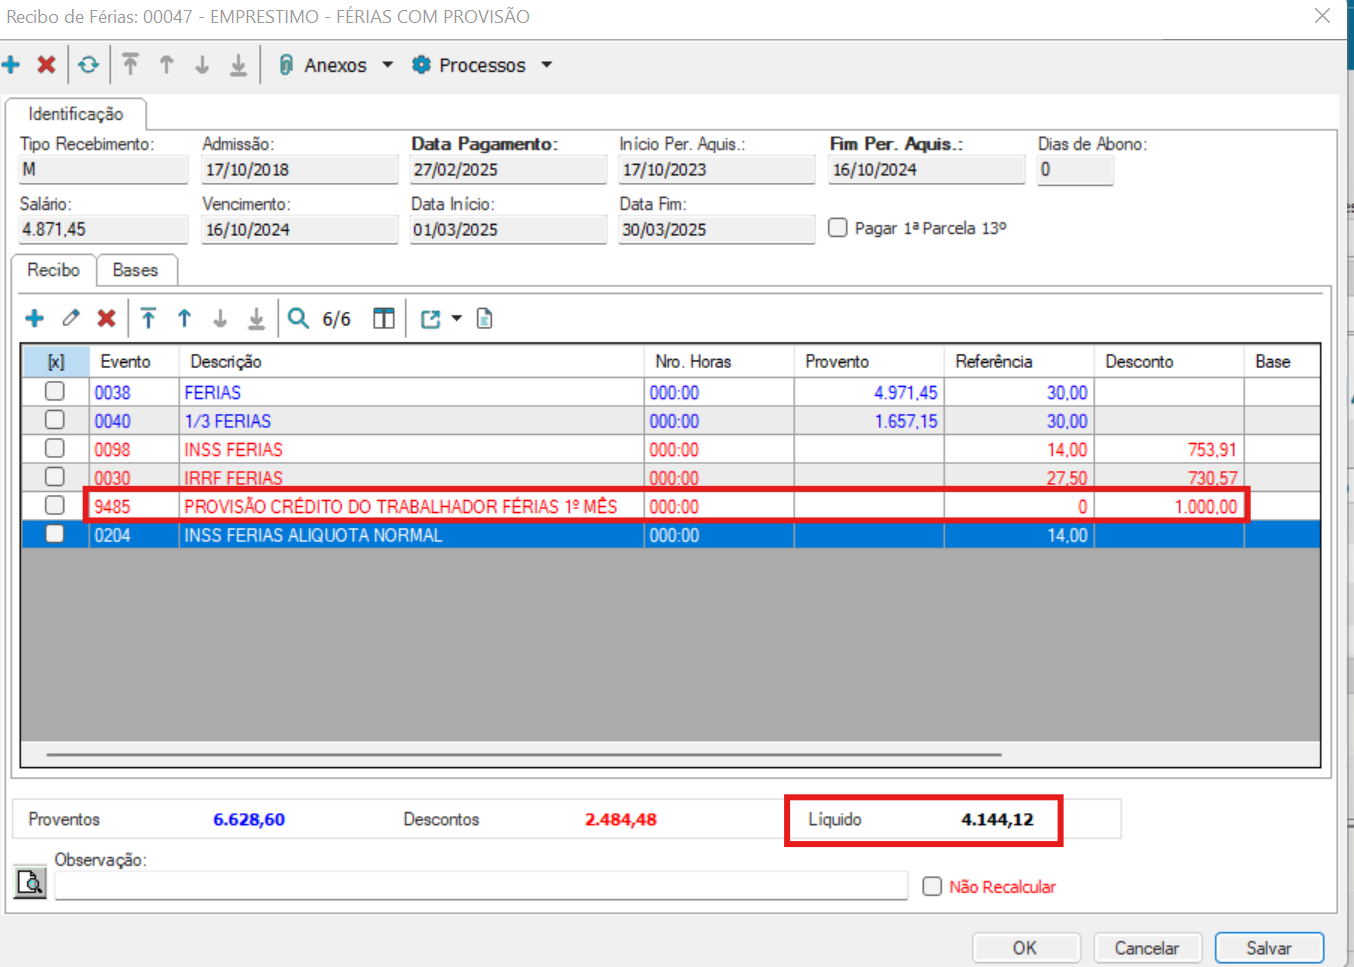Open the export options dropdown arrow
This screenshot has height=967, width=1354.
[x=457, y=319]
